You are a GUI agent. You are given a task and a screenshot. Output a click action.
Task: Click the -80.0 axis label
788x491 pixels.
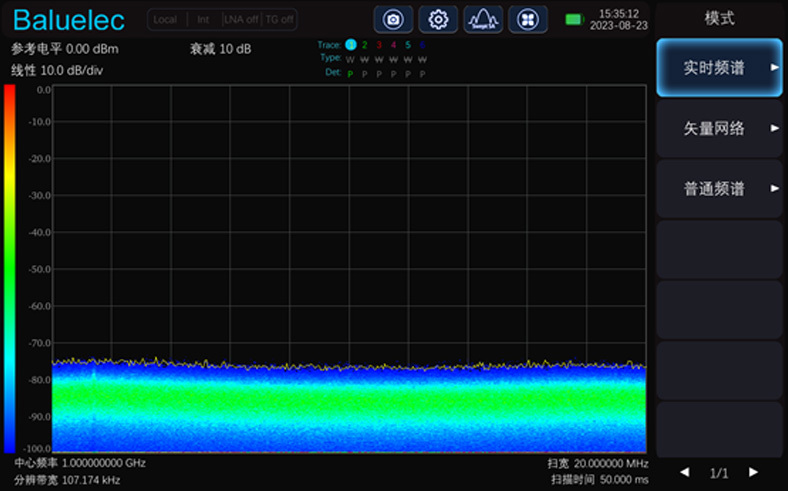(40, 380)
